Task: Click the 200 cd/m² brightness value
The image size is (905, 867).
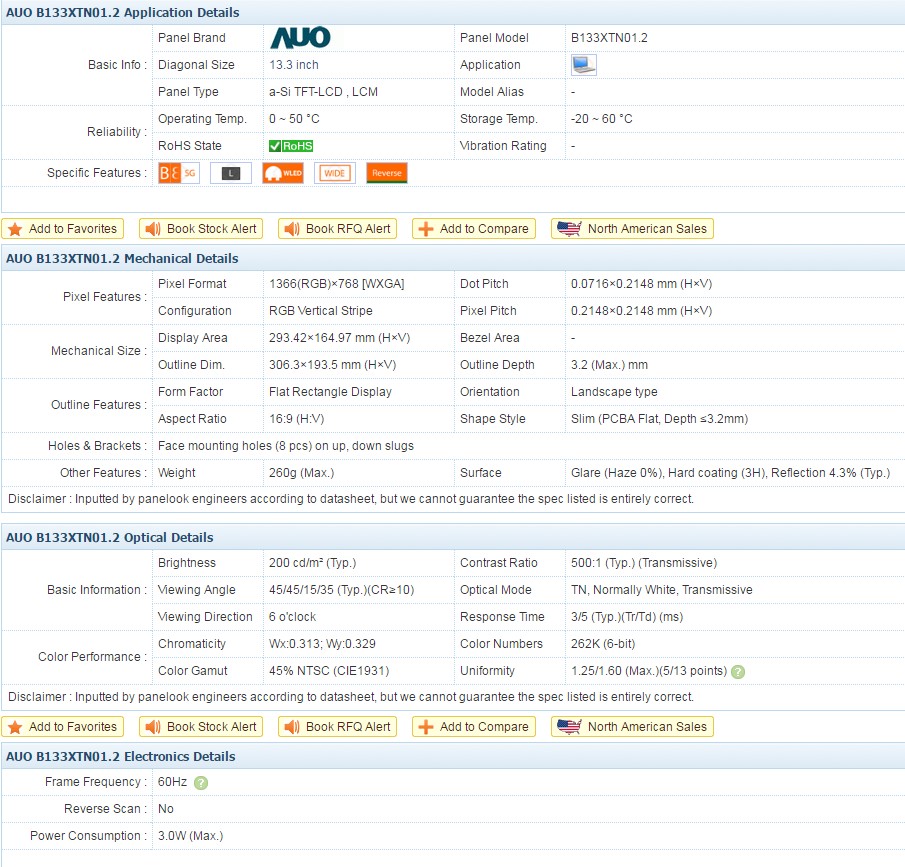Action: pos(312,563)
